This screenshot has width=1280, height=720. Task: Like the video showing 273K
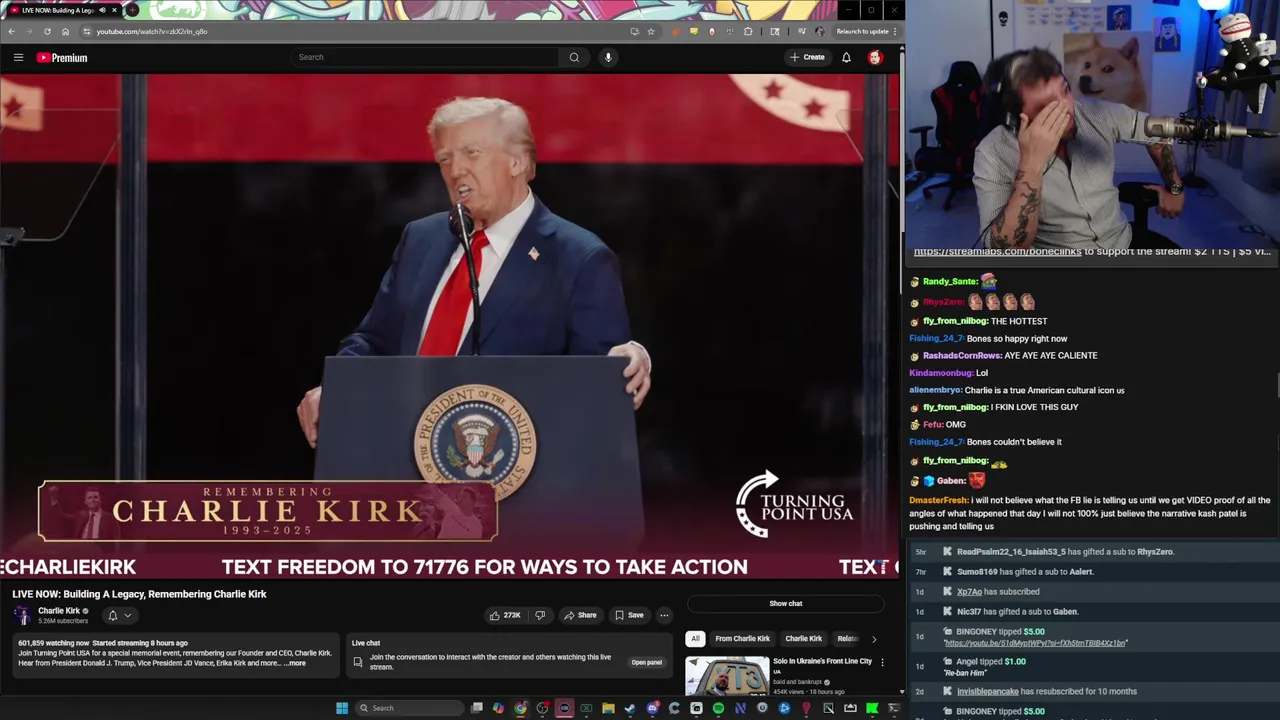click(504, 615)
